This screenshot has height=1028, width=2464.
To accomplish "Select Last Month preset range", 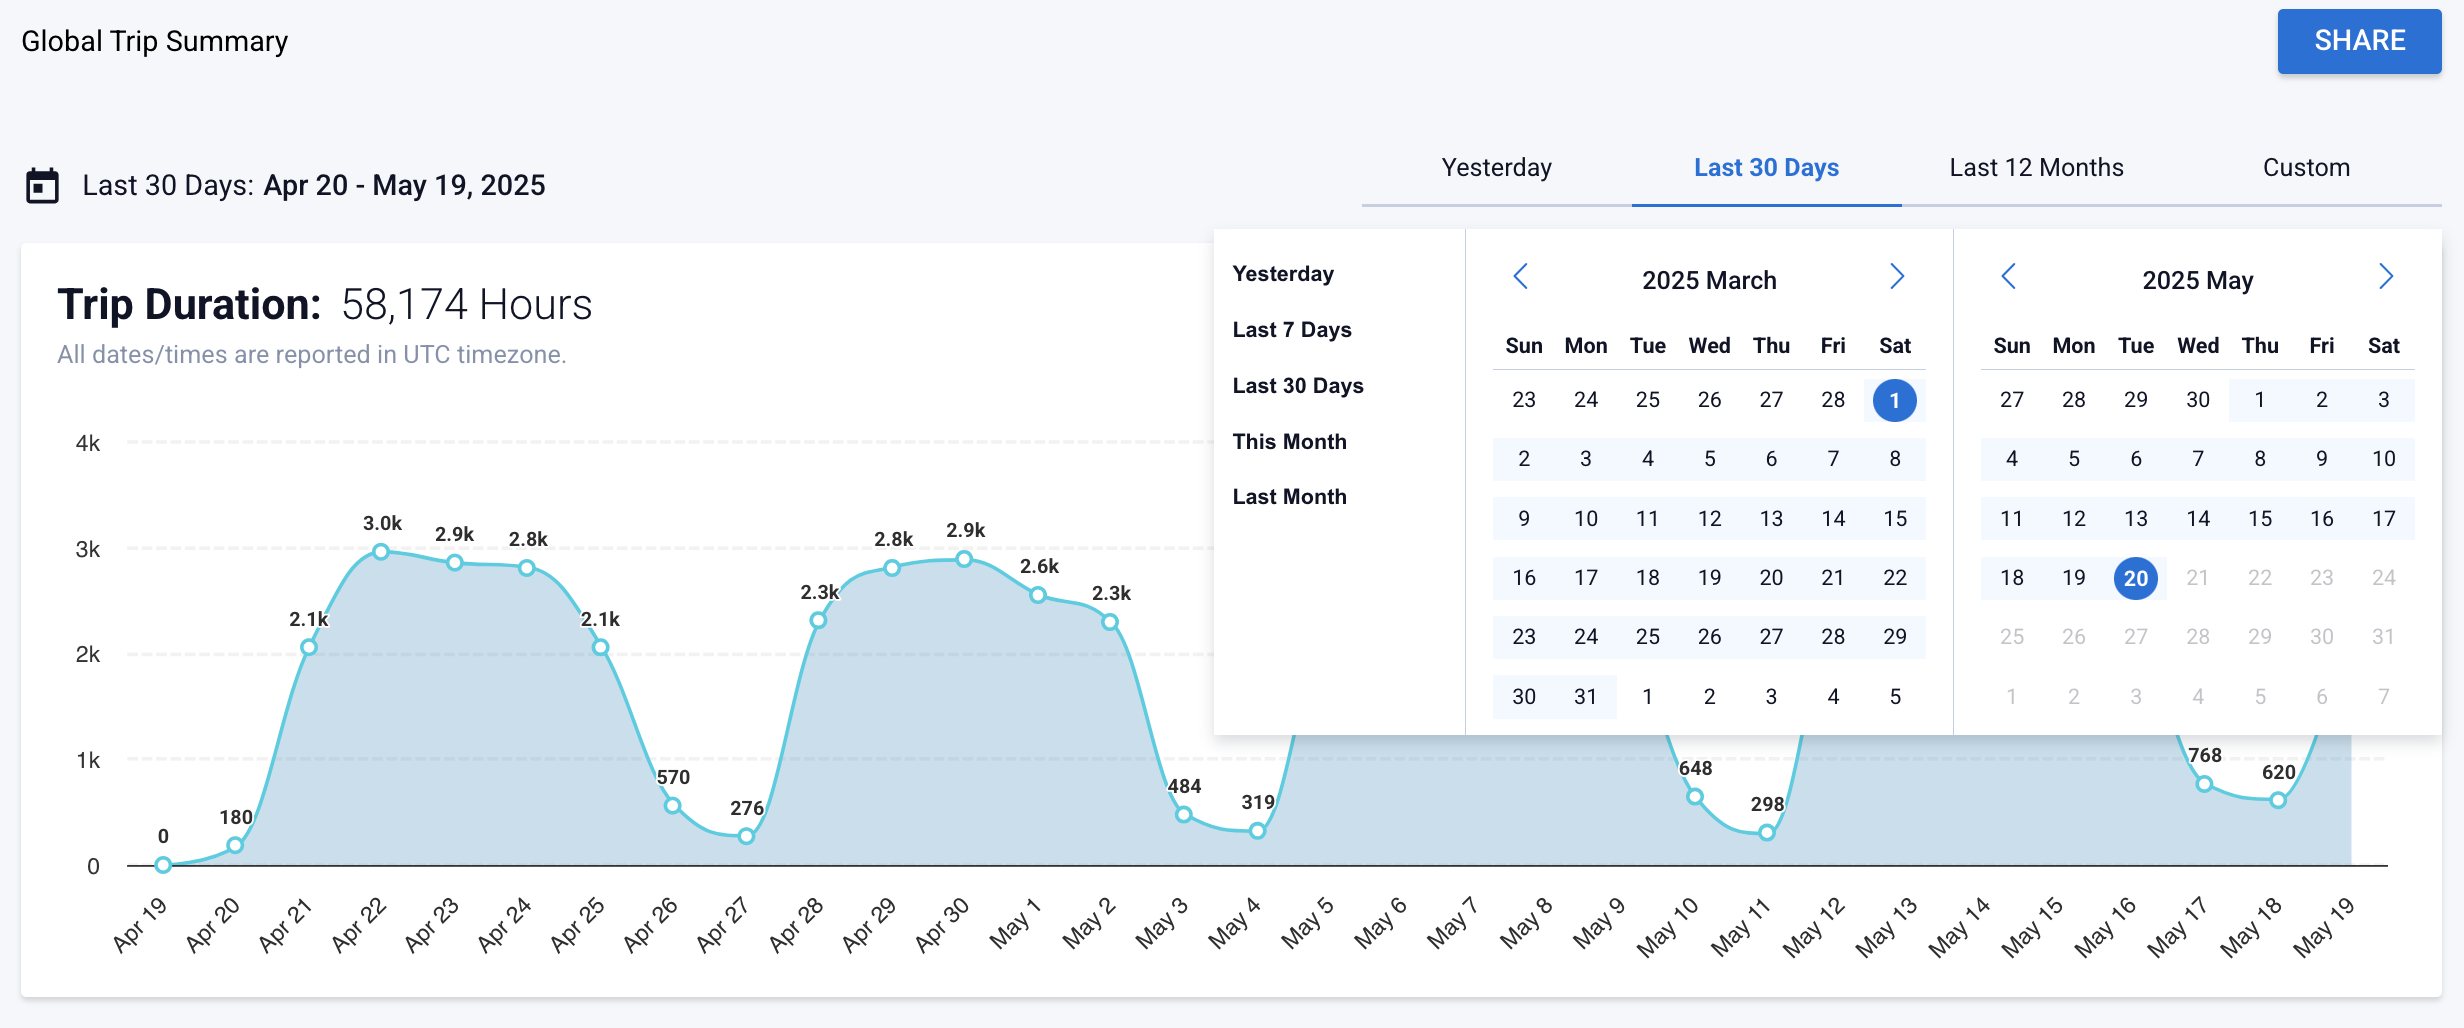I will tap(1289, 497).
